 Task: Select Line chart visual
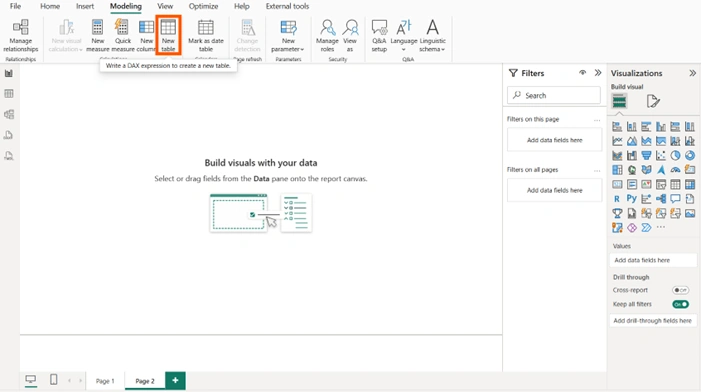pos(617,141)
